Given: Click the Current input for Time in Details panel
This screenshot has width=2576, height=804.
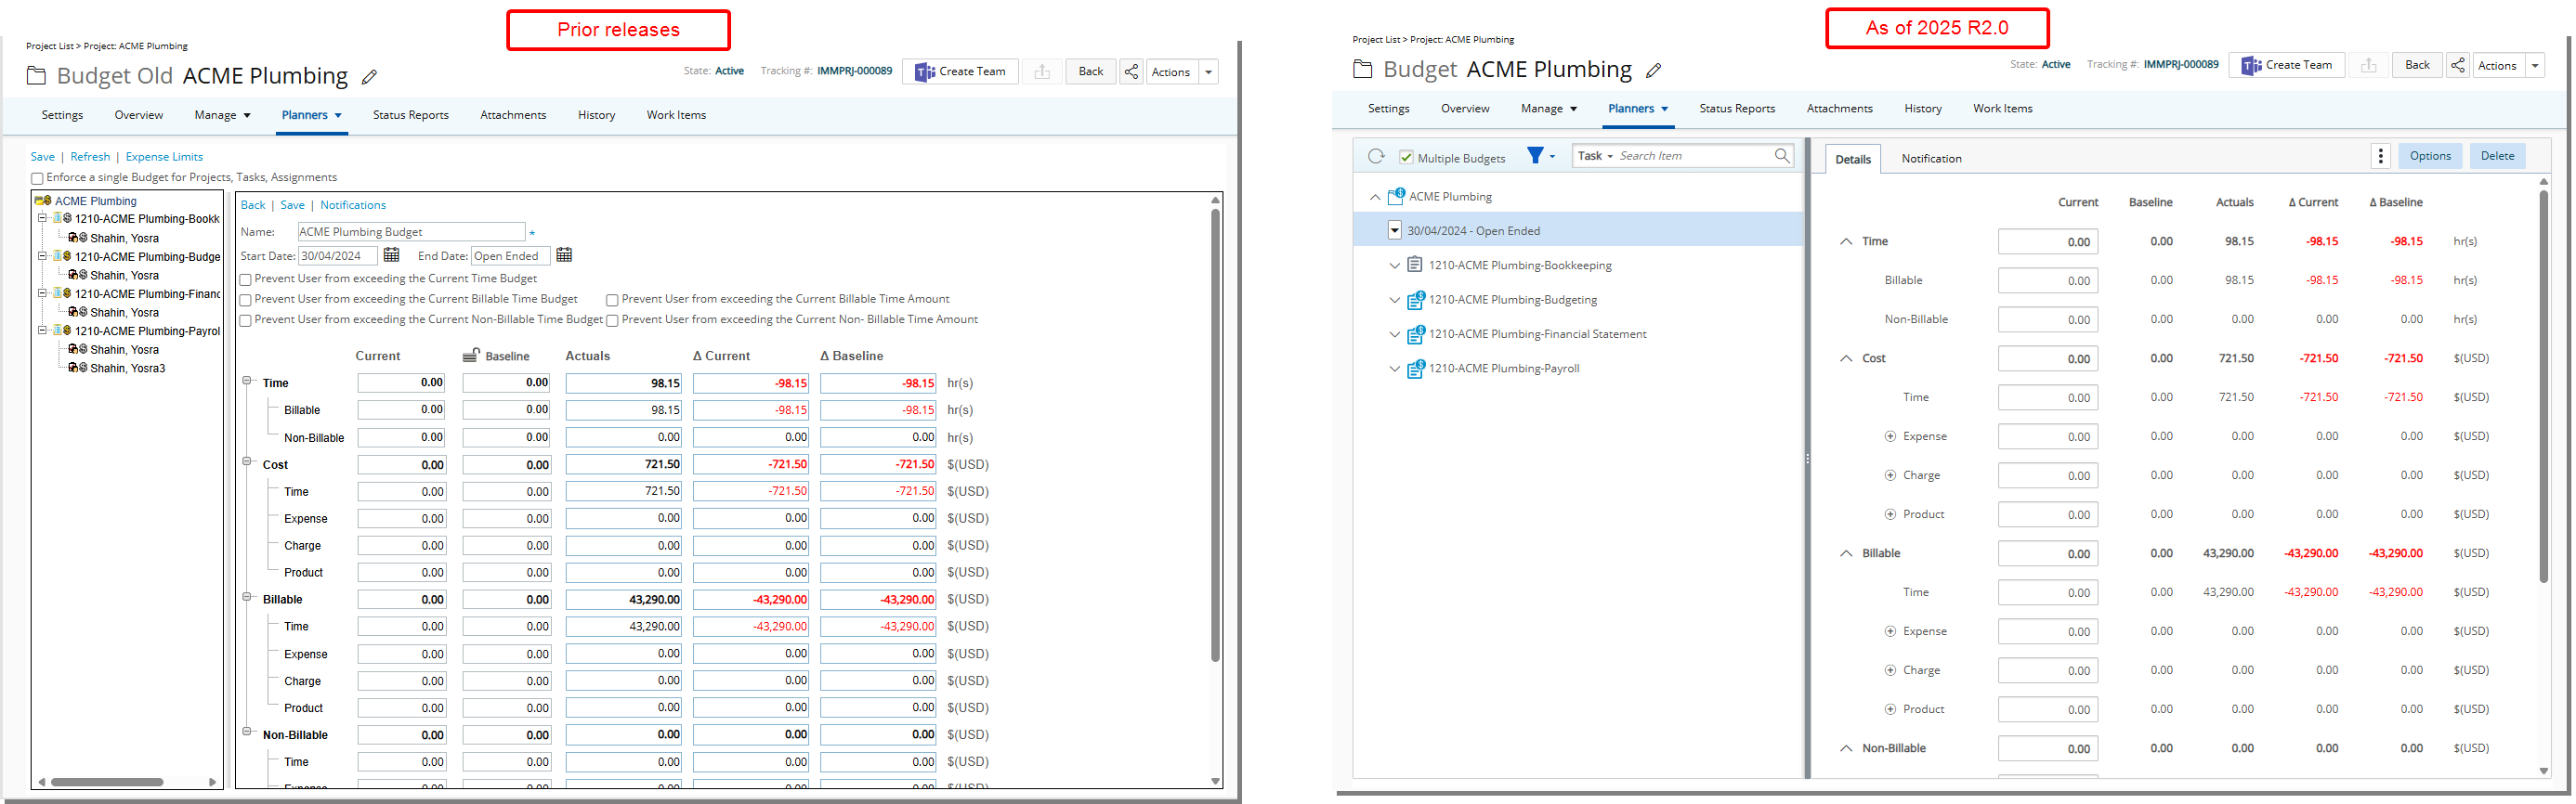Looking at the screenshot, I should (x=2047, y=242).
